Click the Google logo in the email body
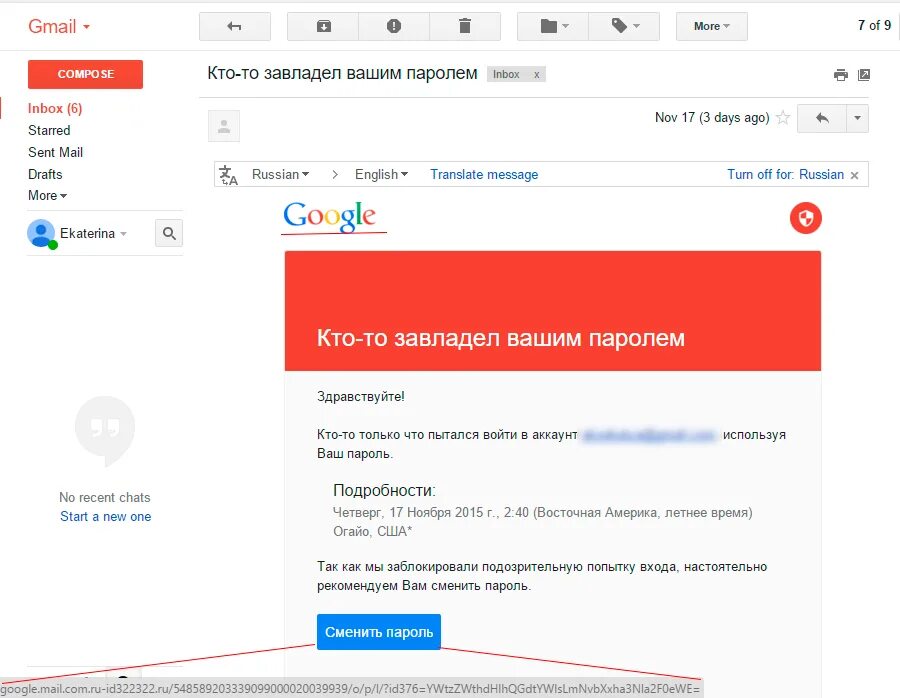The image size is (900, 698). pyautogui.click(x=329, y=216)
